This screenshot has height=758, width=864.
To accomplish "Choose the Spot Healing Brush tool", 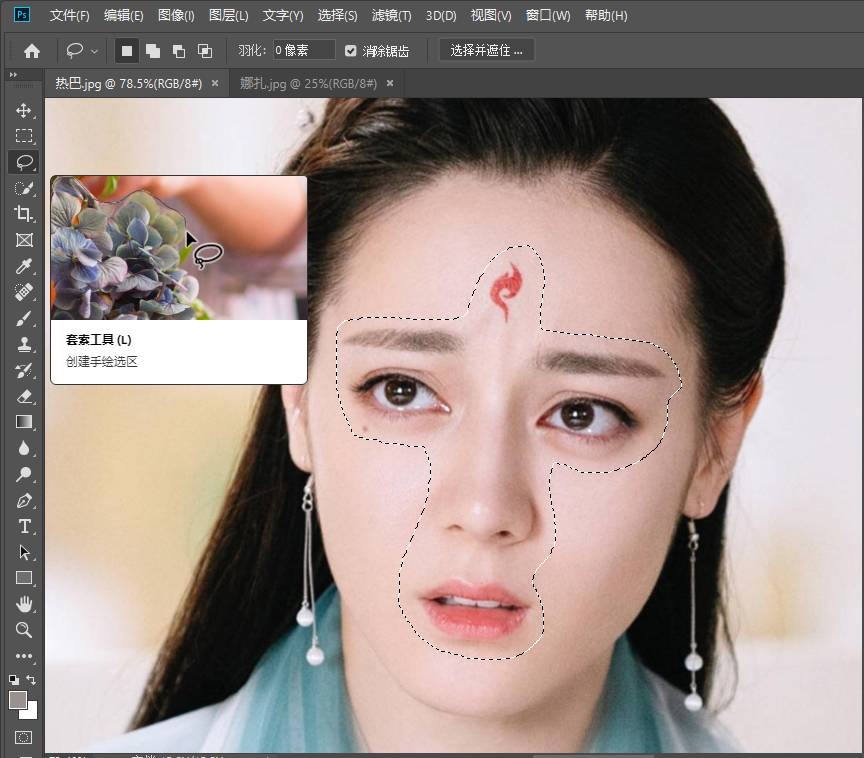I will coord(24,292).
